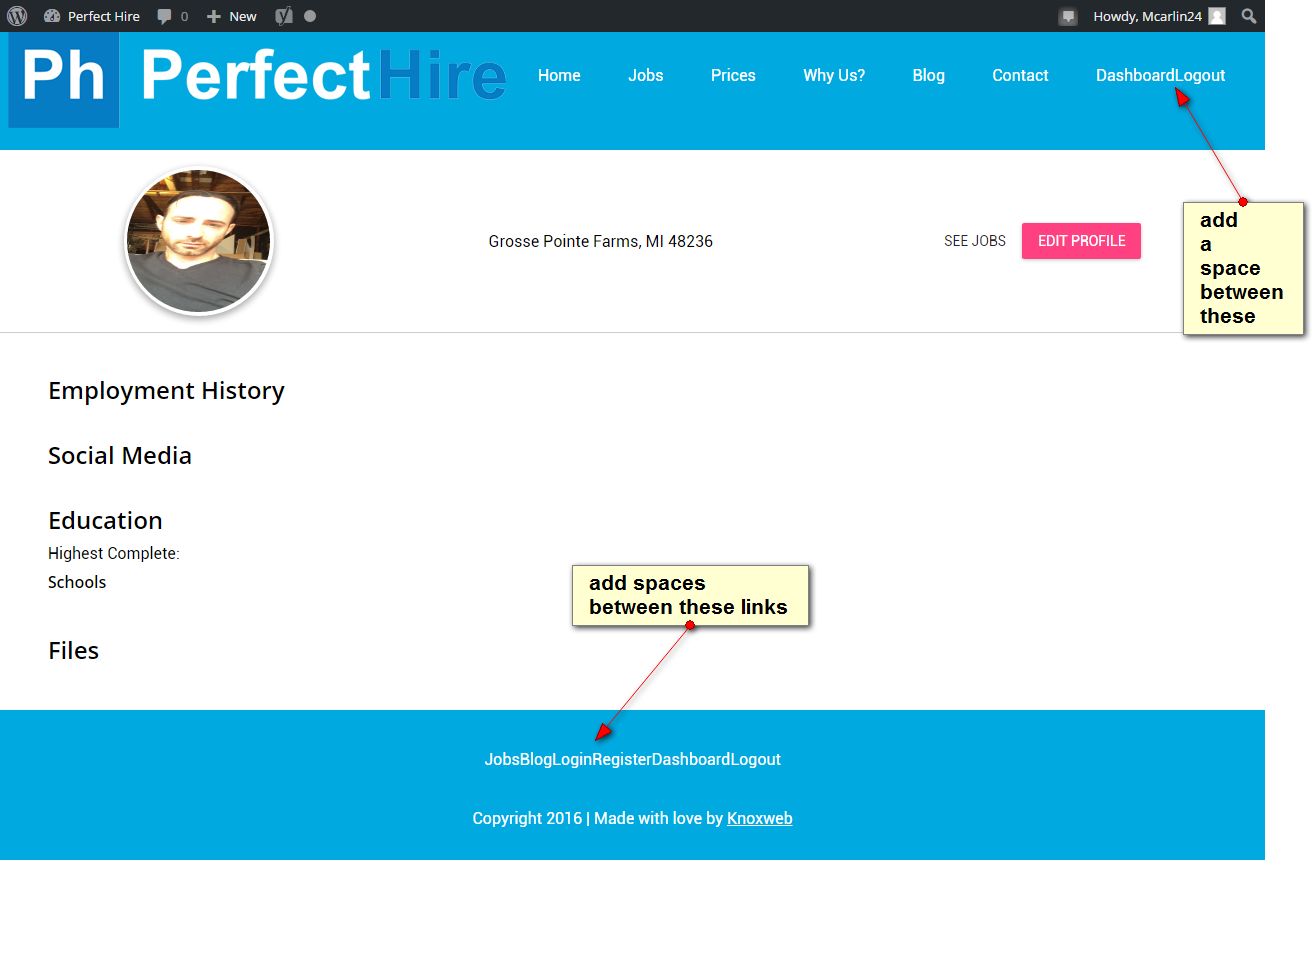This screenshot has width=1314, height=966.
Task: Visit the Knoxweb link in the footer
Action: [760, 818]
